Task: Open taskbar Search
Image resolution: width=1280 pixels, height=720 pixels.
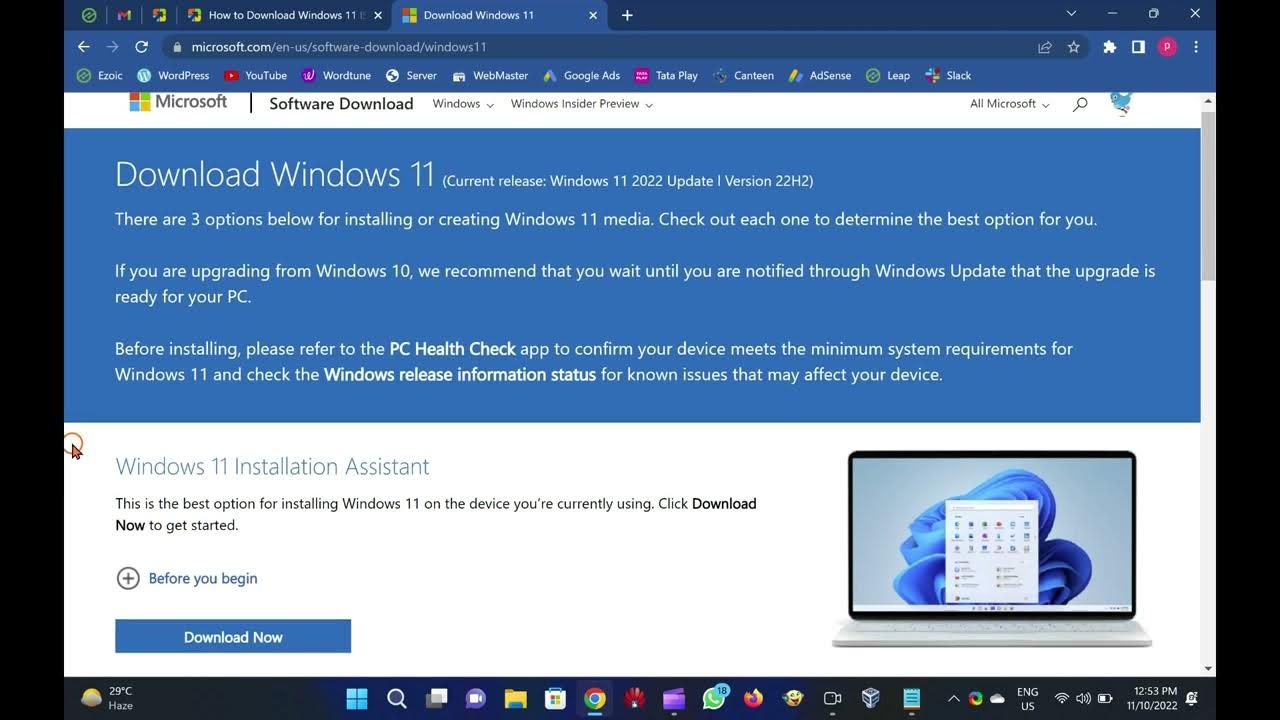Action: pyautogui.click(x=397, y=698)
